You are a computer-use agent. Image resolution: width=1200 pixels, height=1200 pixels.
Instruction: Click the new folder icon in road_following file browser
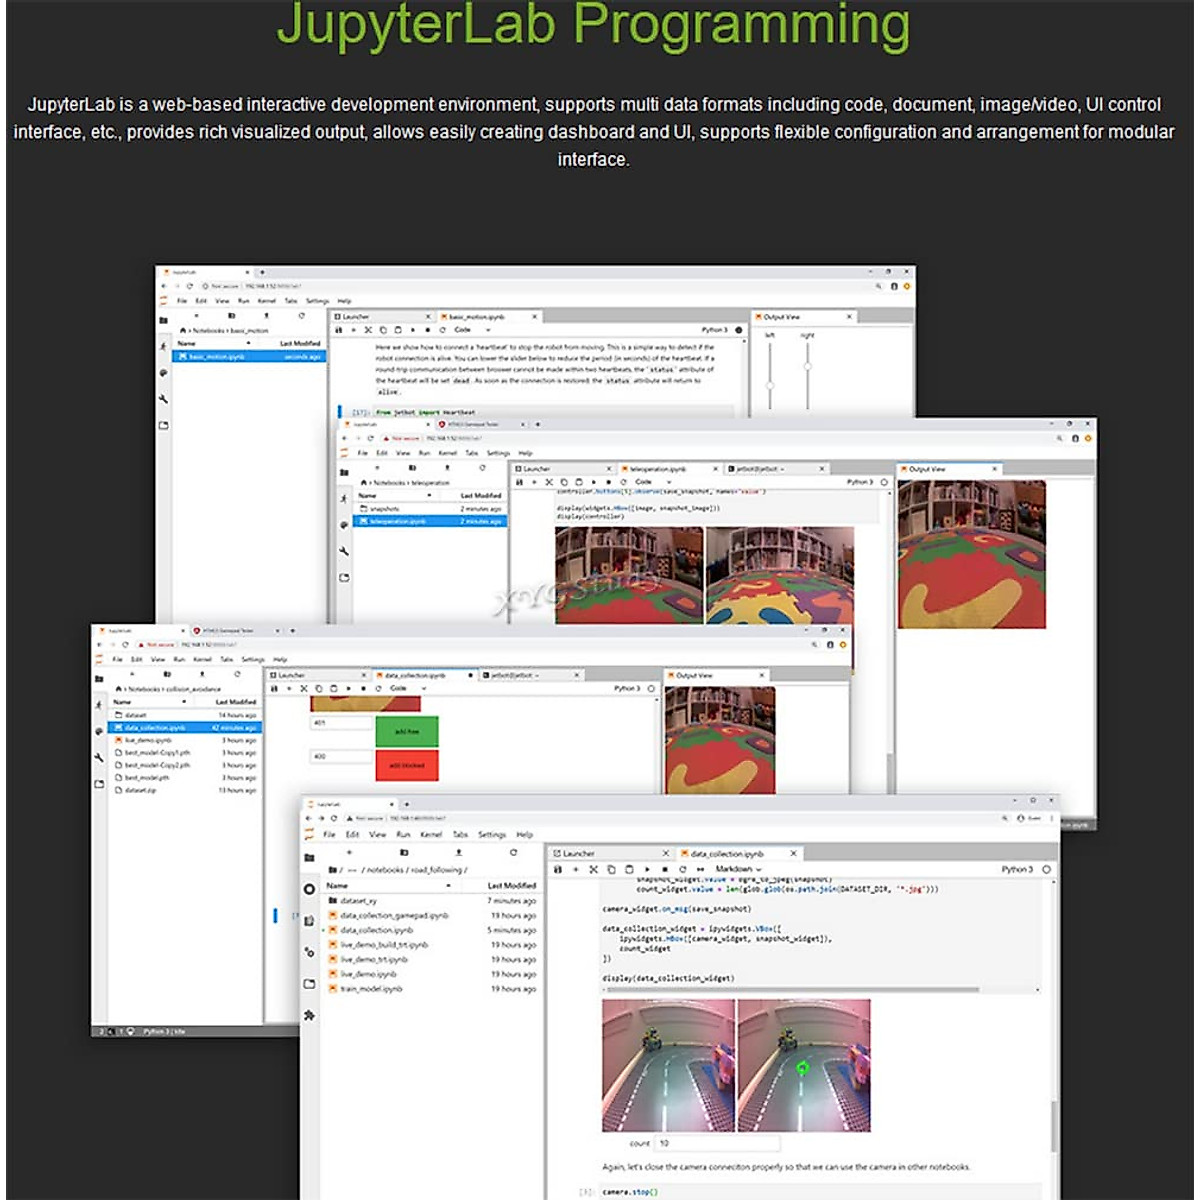[404, 853]
